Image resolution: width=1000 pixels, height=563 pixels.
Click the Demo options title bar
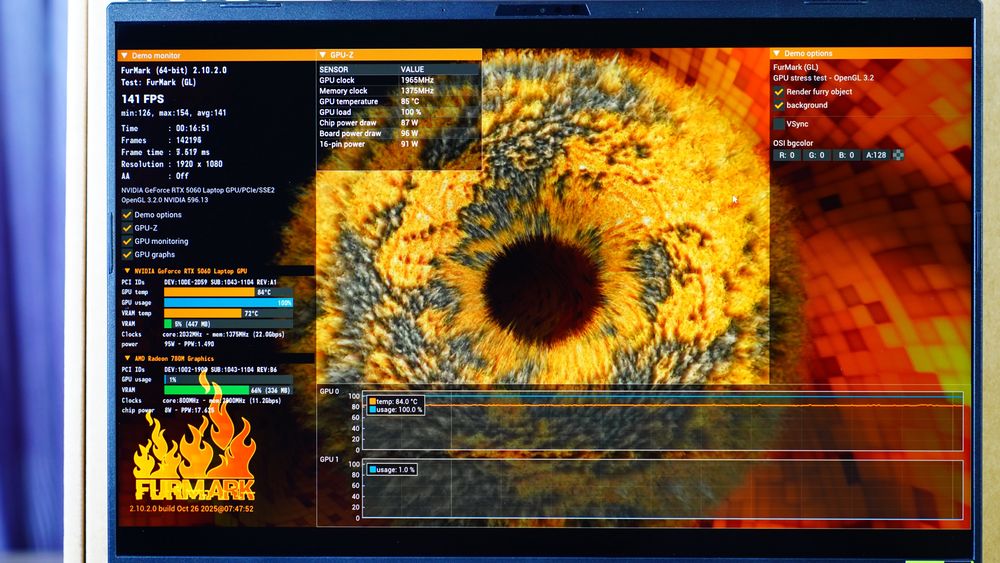pos(871,54)
